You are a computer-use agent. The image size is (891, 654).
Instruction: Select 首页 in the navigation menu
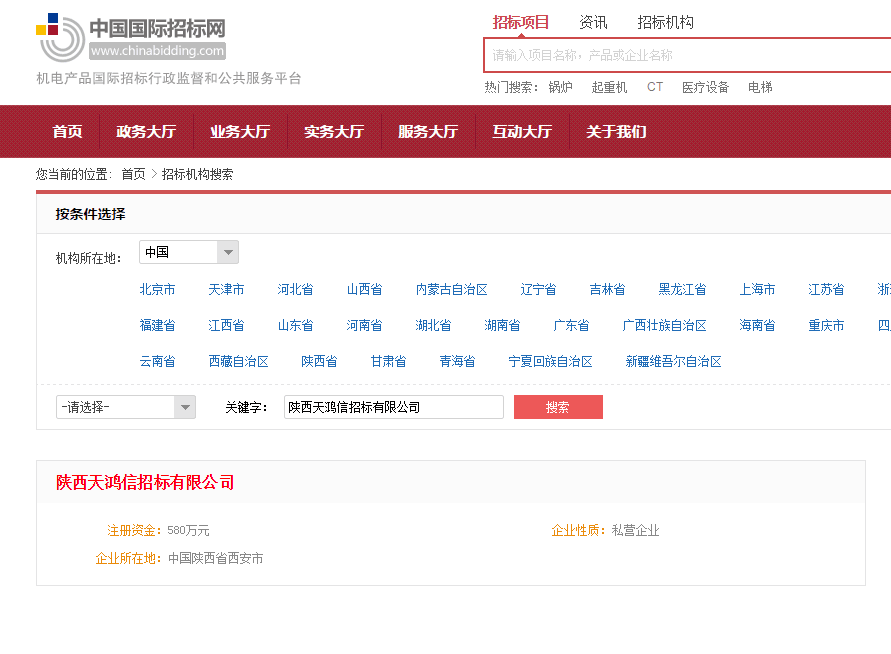click(x=66, y=131)
